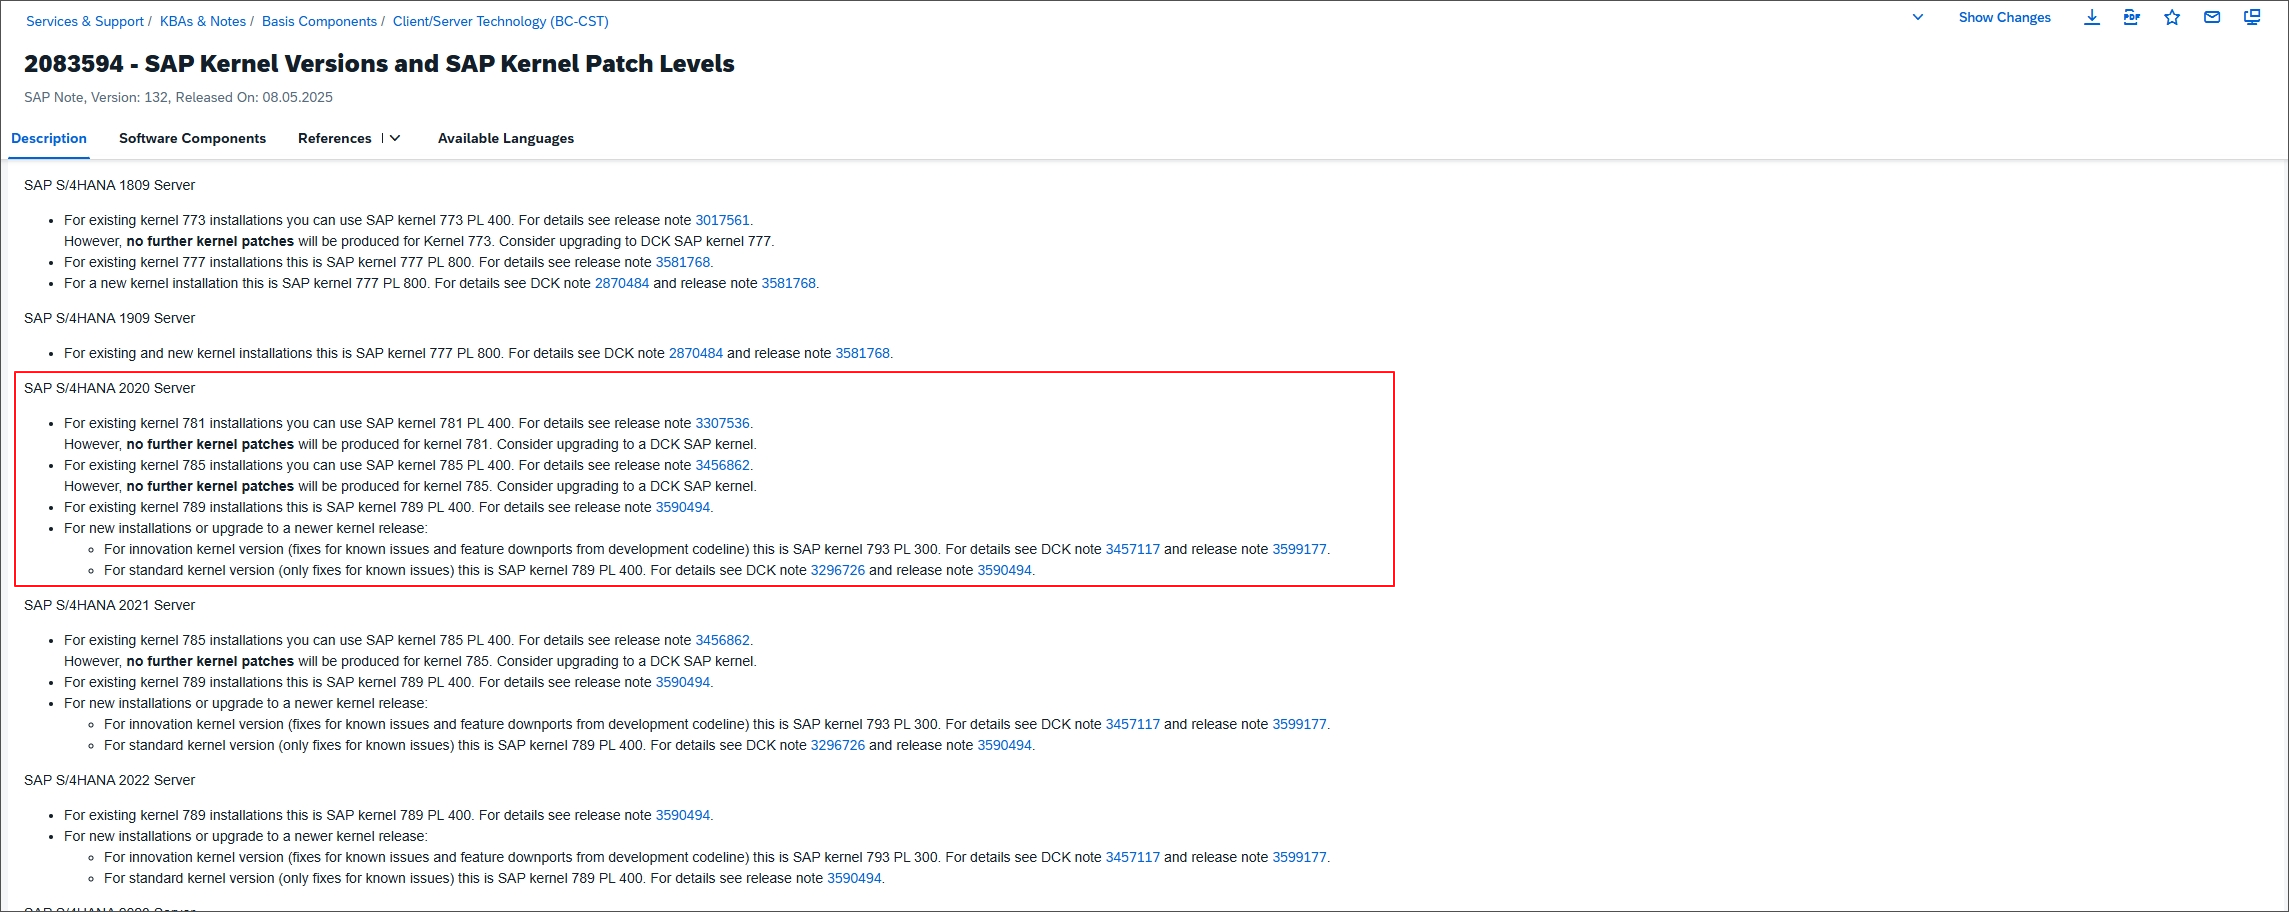2289x912 pixels.
Task: Click the 'SAP S/4HANA 2021 Server' heading
Action: pyautogui.click(x=109, y=605)
